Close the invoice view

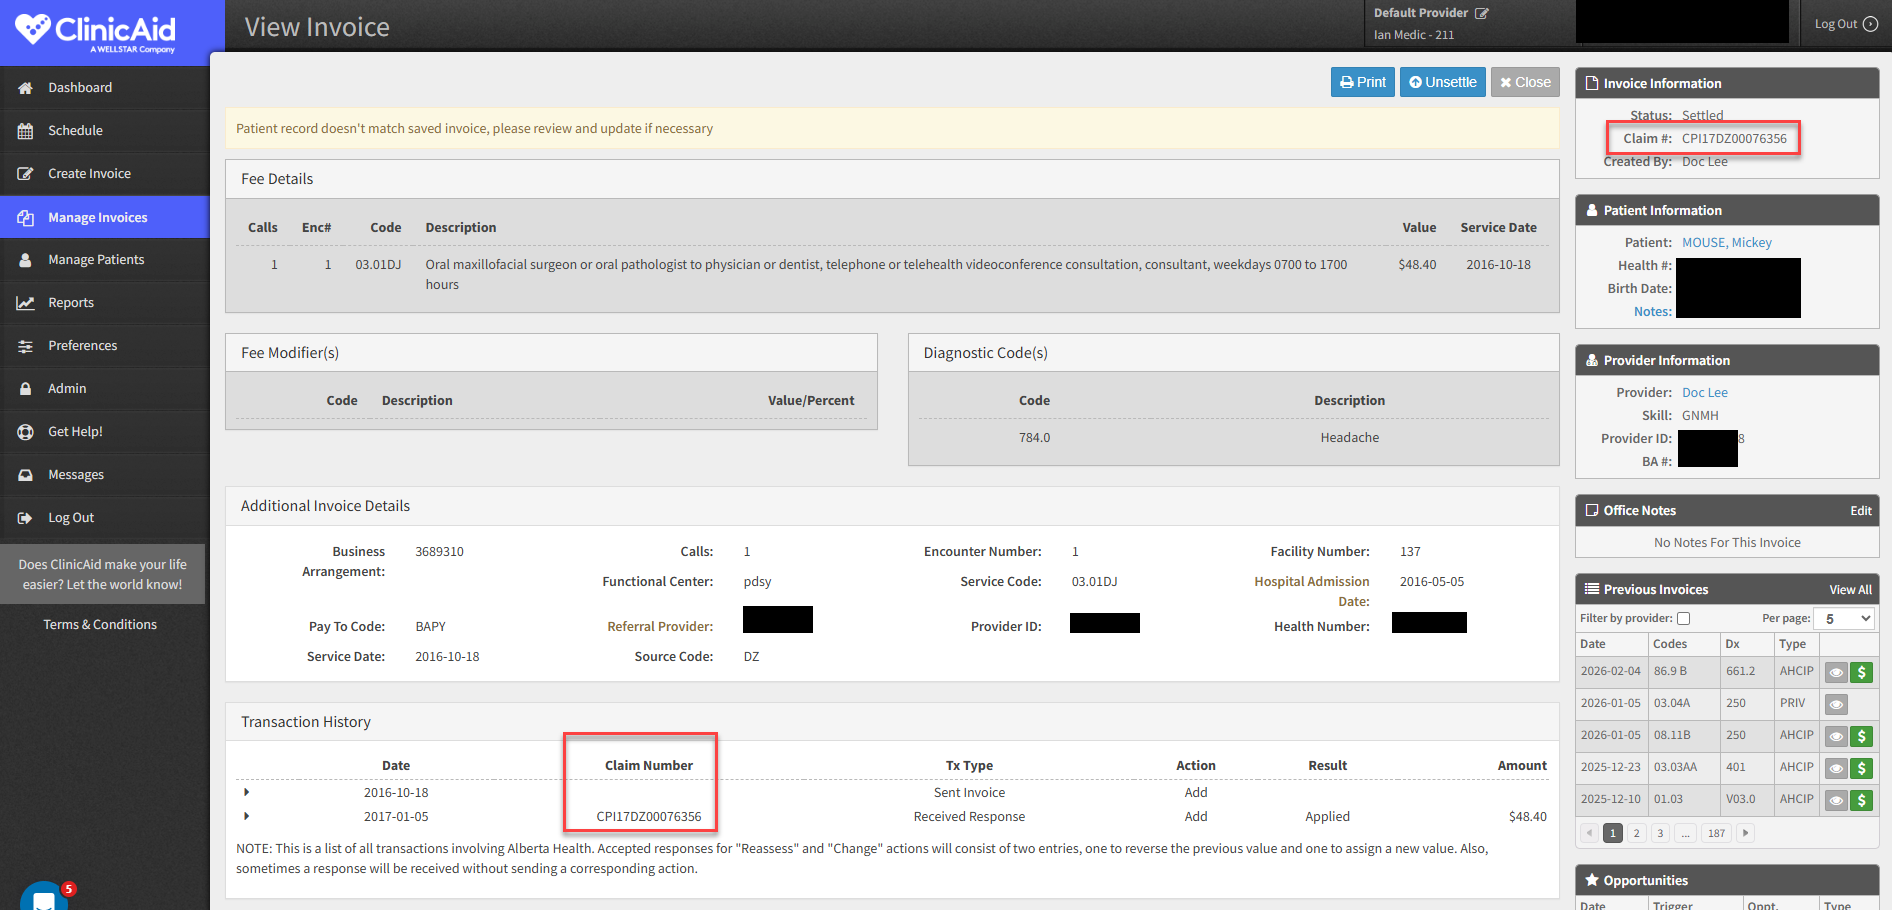click(x=1525, y=82)
